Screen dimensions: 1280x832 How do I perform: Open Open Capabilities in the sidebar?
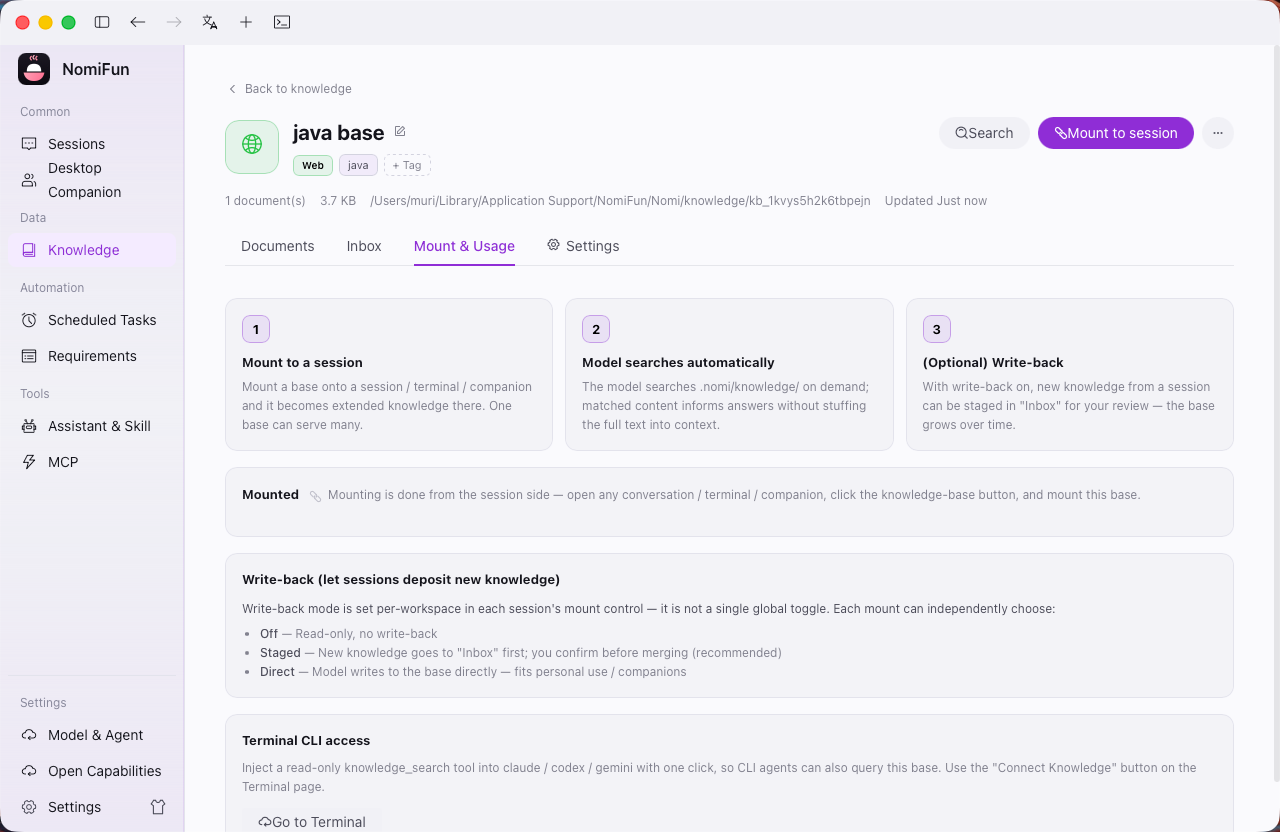coord(92,771)
